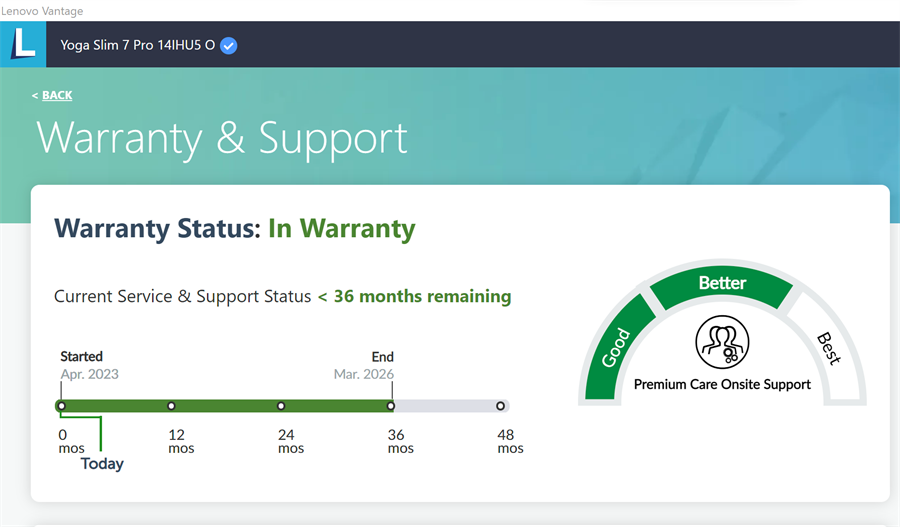Click the 0 mos timeline marker
The height and width of the screenshot is (527, 900).
click(x=62, y=406)
